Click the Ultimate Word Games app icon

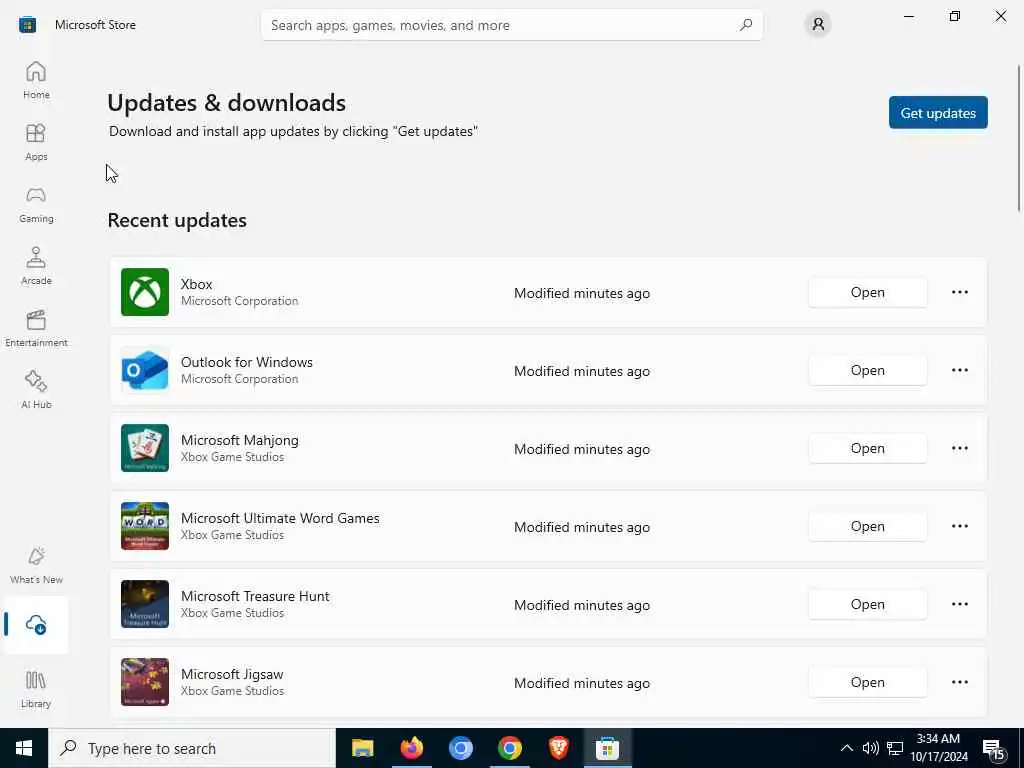(145, 526)
